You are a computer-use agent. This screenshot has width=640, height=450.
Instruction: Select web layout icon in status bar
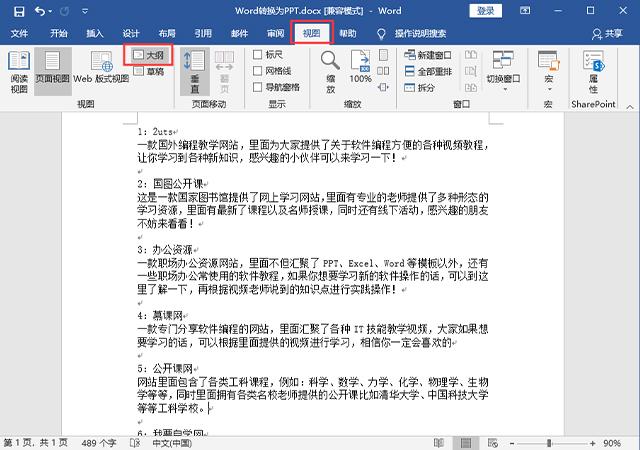point(493,443)
